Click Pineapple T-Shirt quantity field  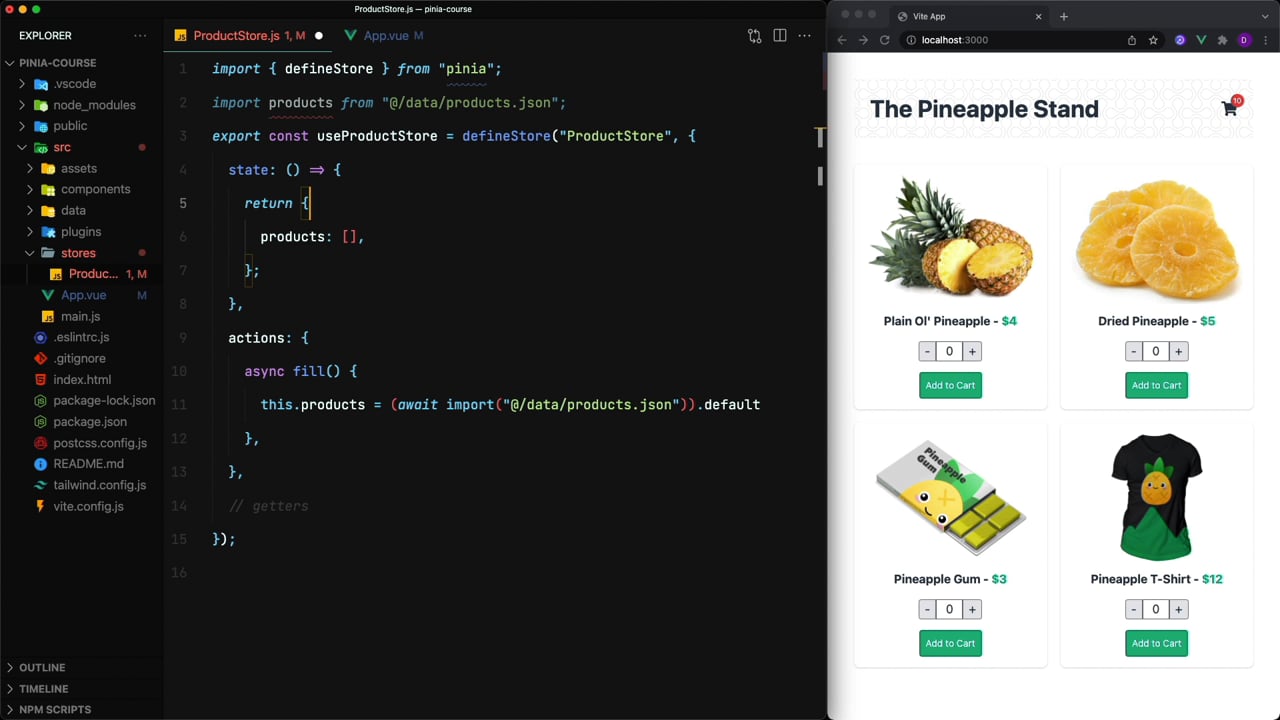pyautogui.click(x=1155, y=609)
